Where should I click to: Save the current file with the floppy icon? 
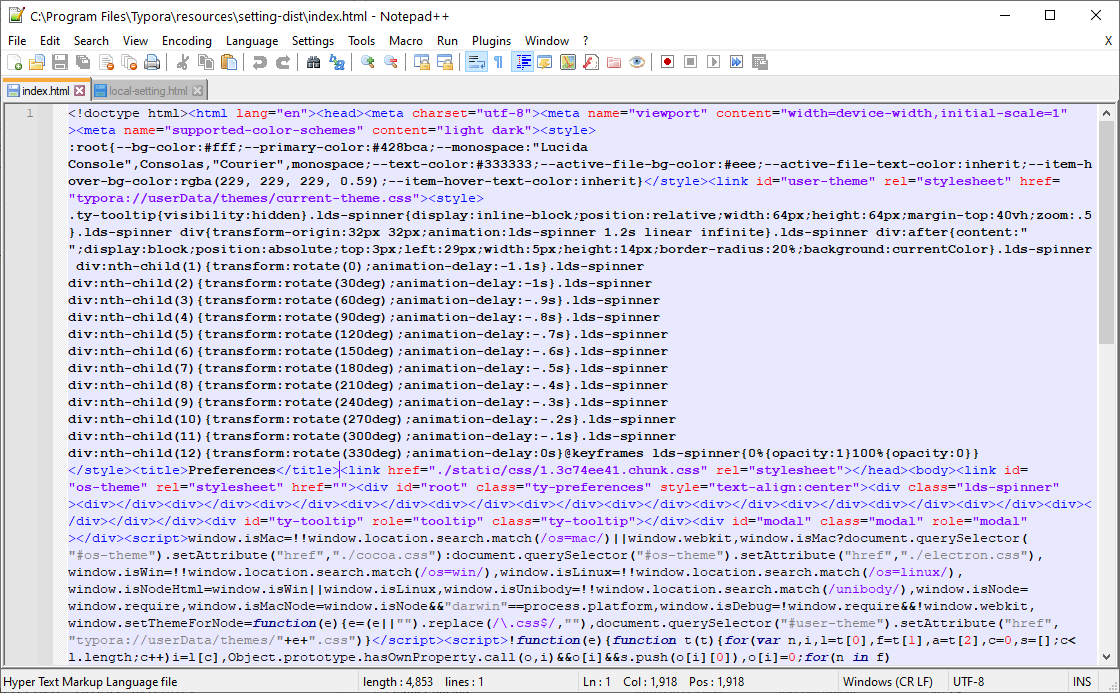[60, 62]
